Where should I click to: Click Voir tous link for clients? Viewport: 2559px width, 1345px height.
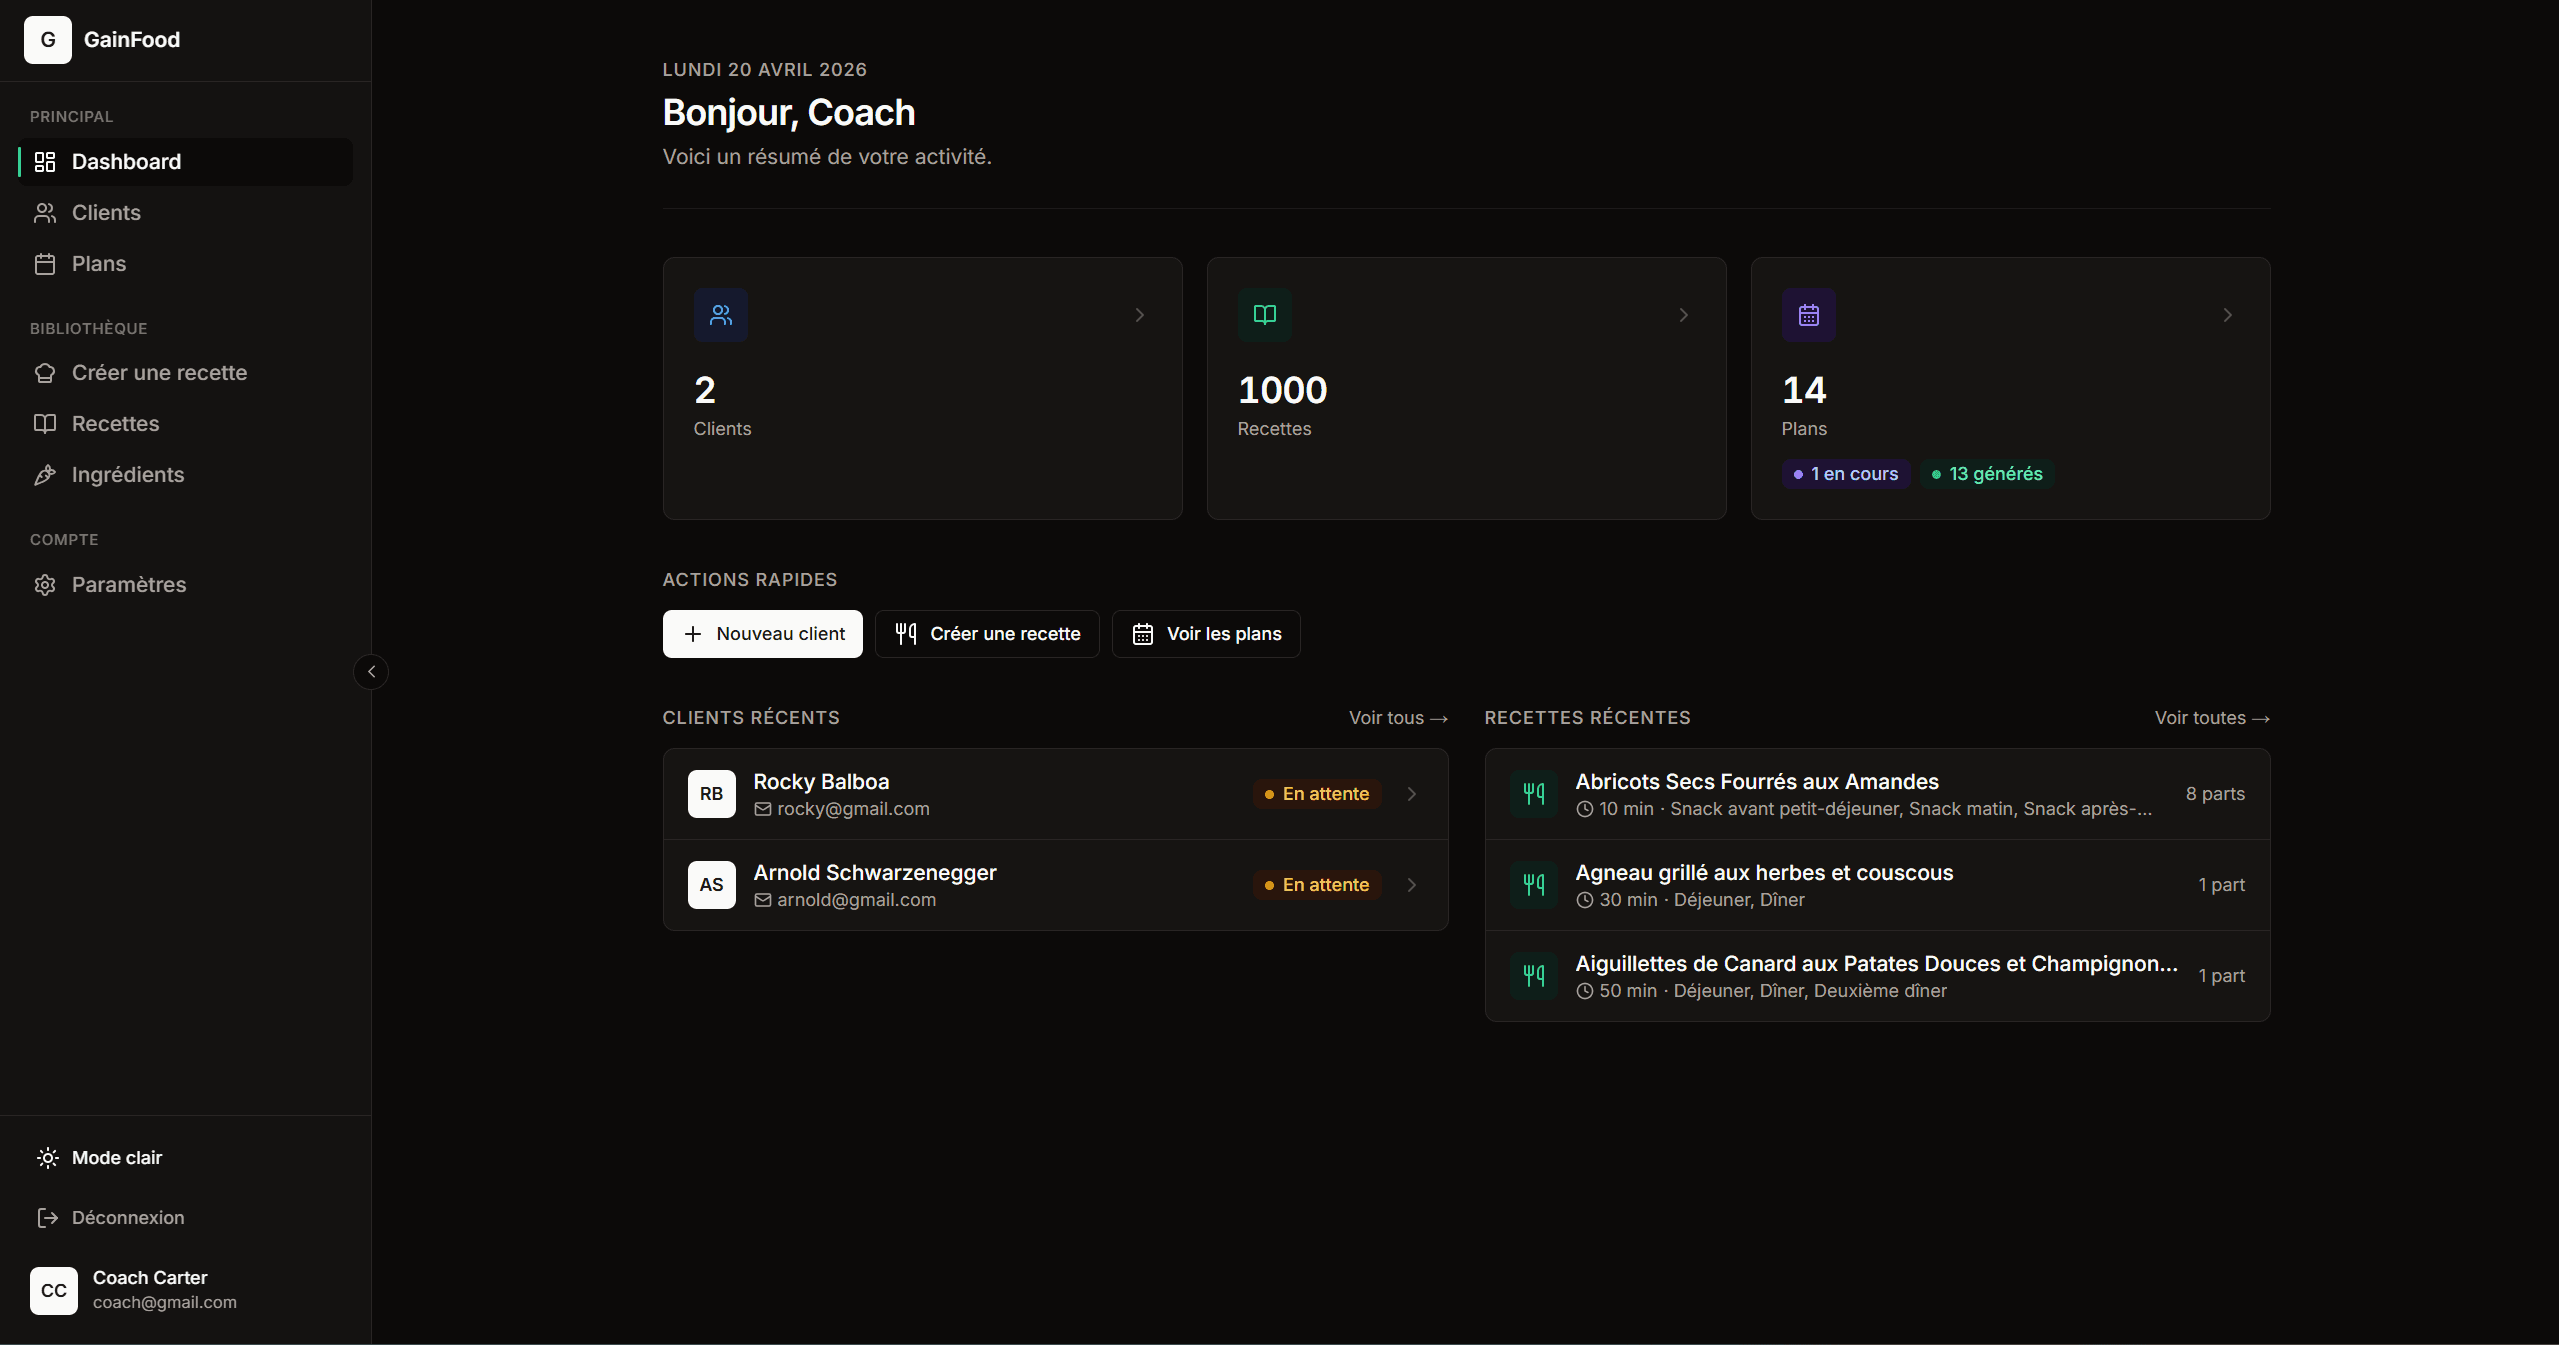(1398, 718)
